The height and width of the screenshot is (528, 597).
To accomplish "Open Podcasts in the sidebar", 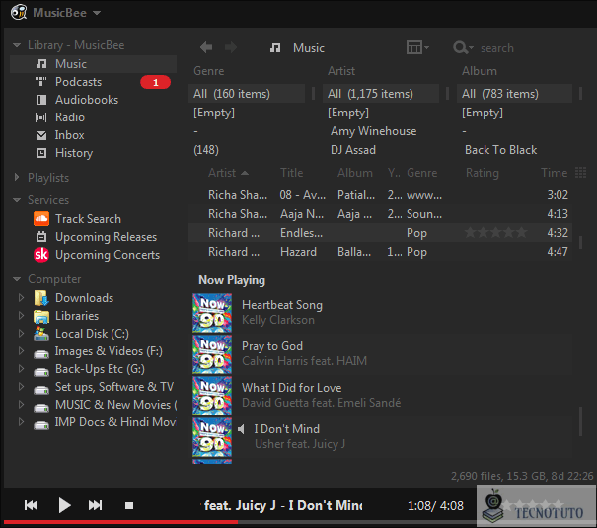I will point(78,82).
